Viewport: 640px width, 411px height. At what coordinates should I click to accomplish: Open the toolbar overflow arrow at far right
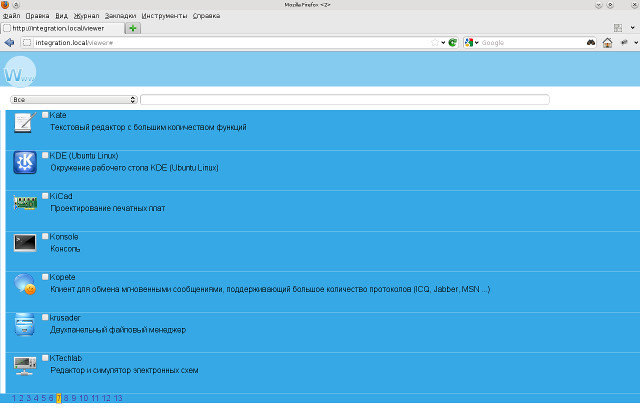click(636, 42)
